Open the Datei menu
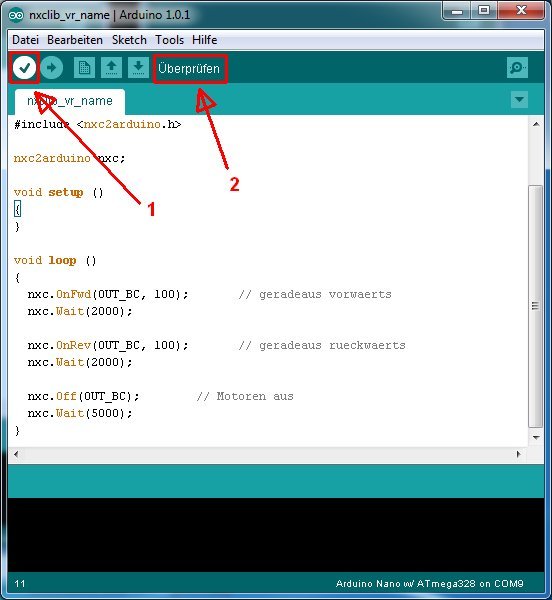 (25, 40)
